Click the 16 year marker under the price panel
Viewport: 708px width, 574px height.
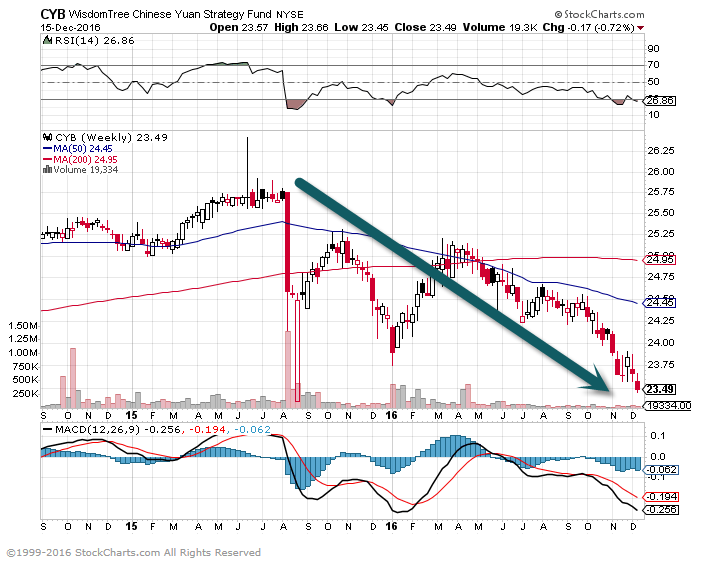coord(391,415)
